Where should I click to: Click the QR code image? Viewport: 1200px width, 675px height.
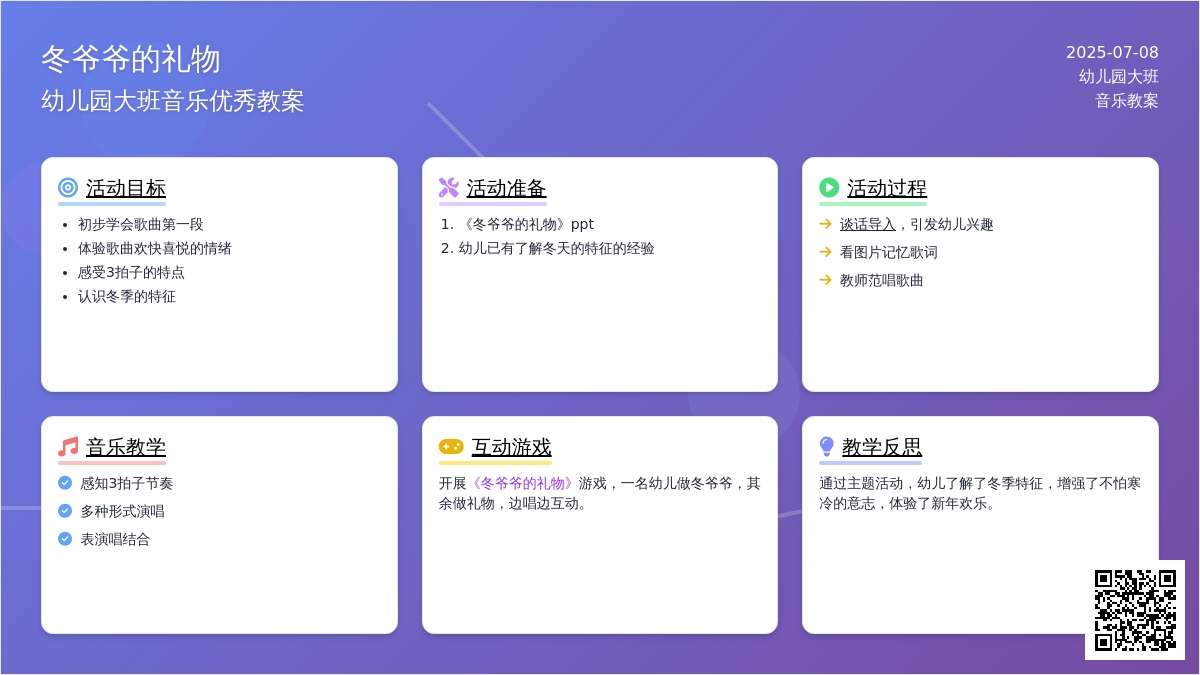coord(1135,610)
